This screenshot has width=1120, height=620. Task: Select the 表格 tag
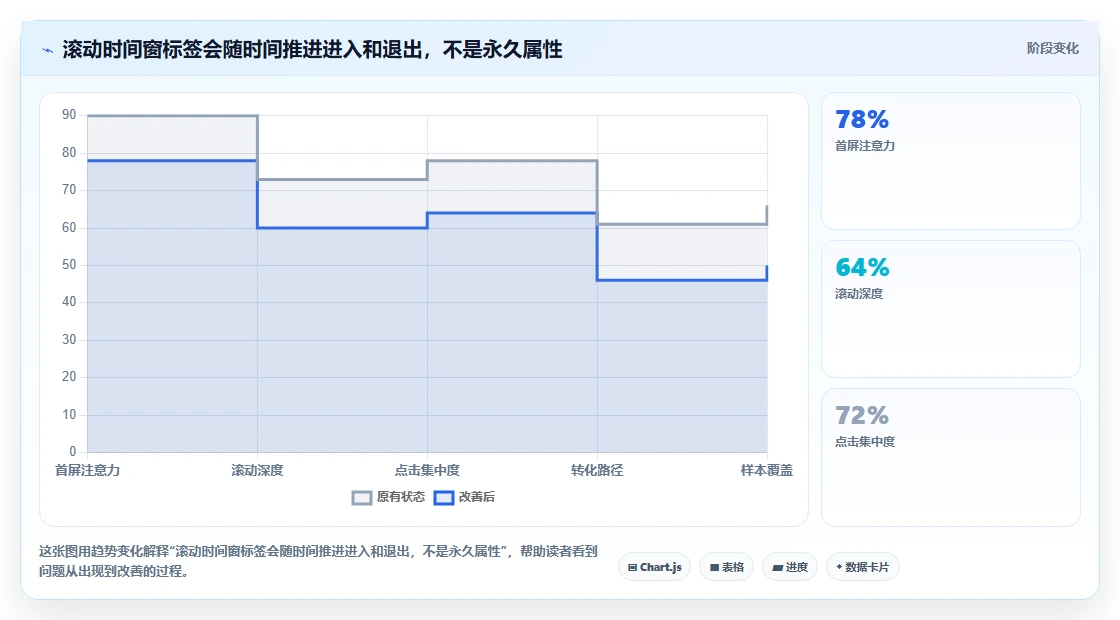[726, 567]
